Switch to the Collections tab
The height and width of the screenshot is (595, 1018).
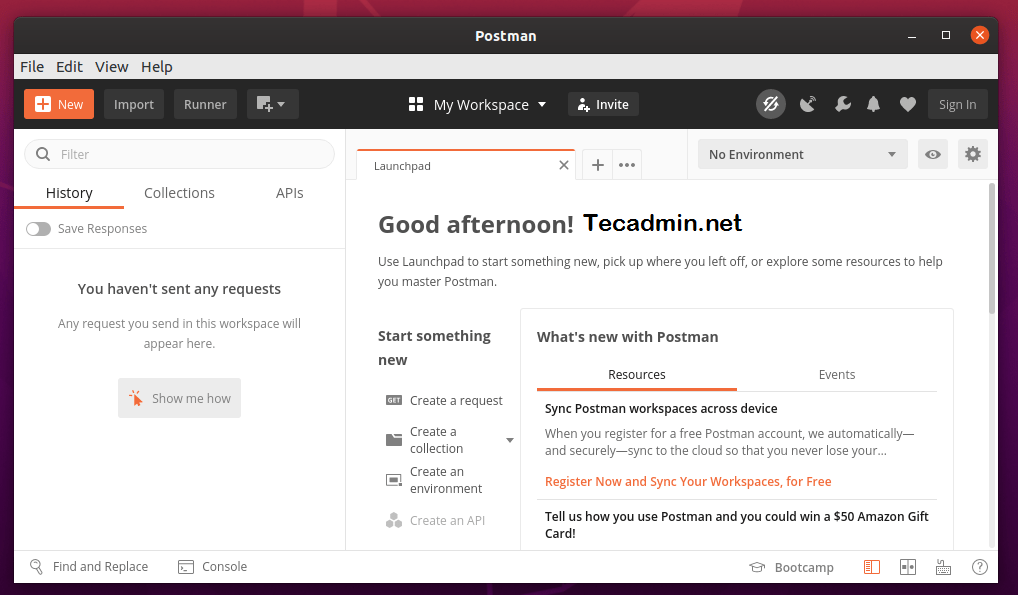click(x=179, y=193)
